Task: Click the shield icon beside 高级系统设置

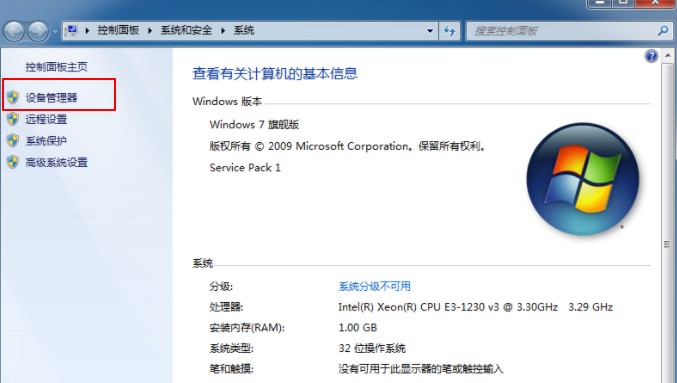Action: pyautogui.click(x=13, y=162)
